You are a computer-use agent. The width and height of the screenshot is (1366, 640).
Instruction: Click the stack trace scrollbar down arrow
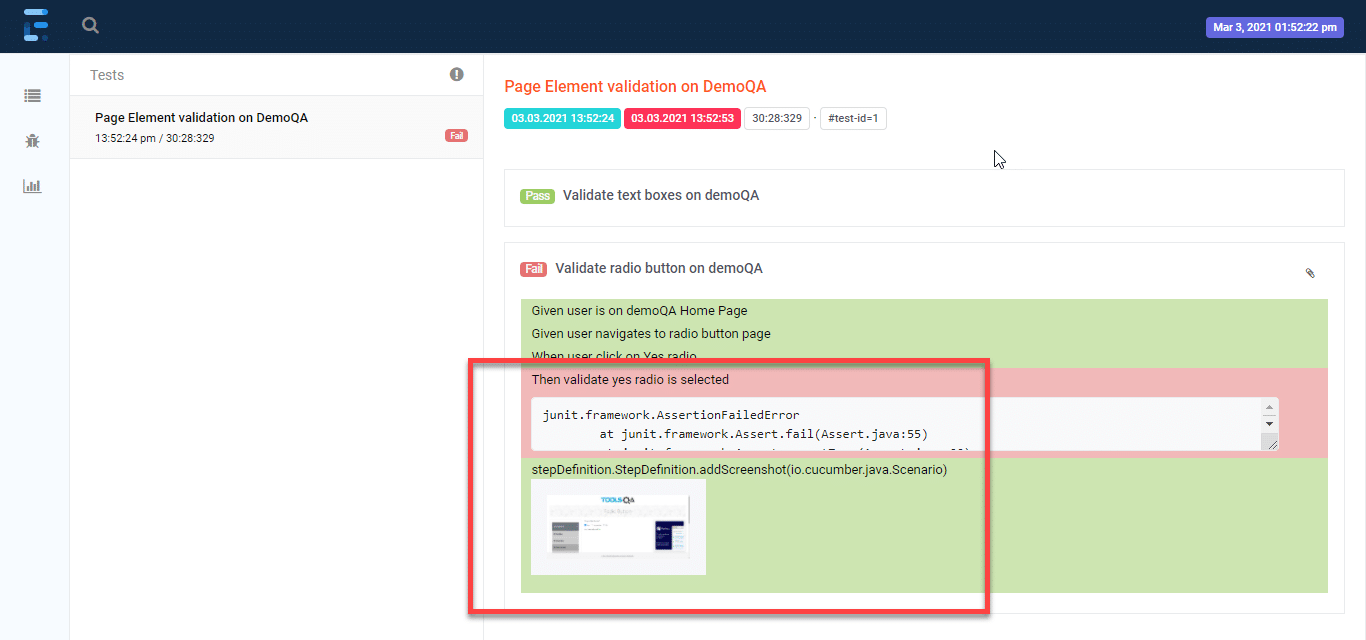1269,424
